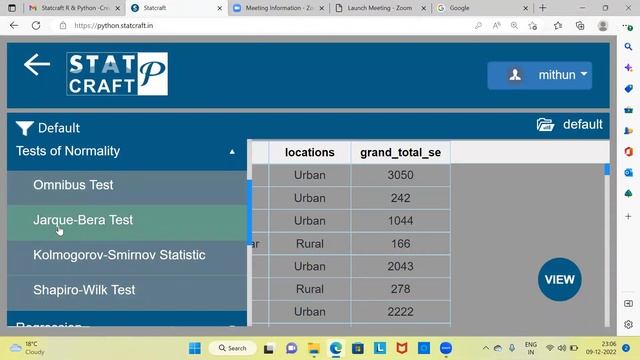The width and height of the screenshot is (640, 360).
Task: Click the zoom magnifier icon in address bar
Action: (x=514, y=26)
